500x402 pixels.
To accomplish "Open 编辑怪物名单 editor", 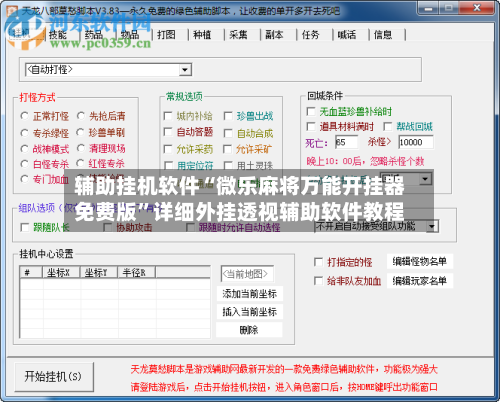I will pos(420,262).
